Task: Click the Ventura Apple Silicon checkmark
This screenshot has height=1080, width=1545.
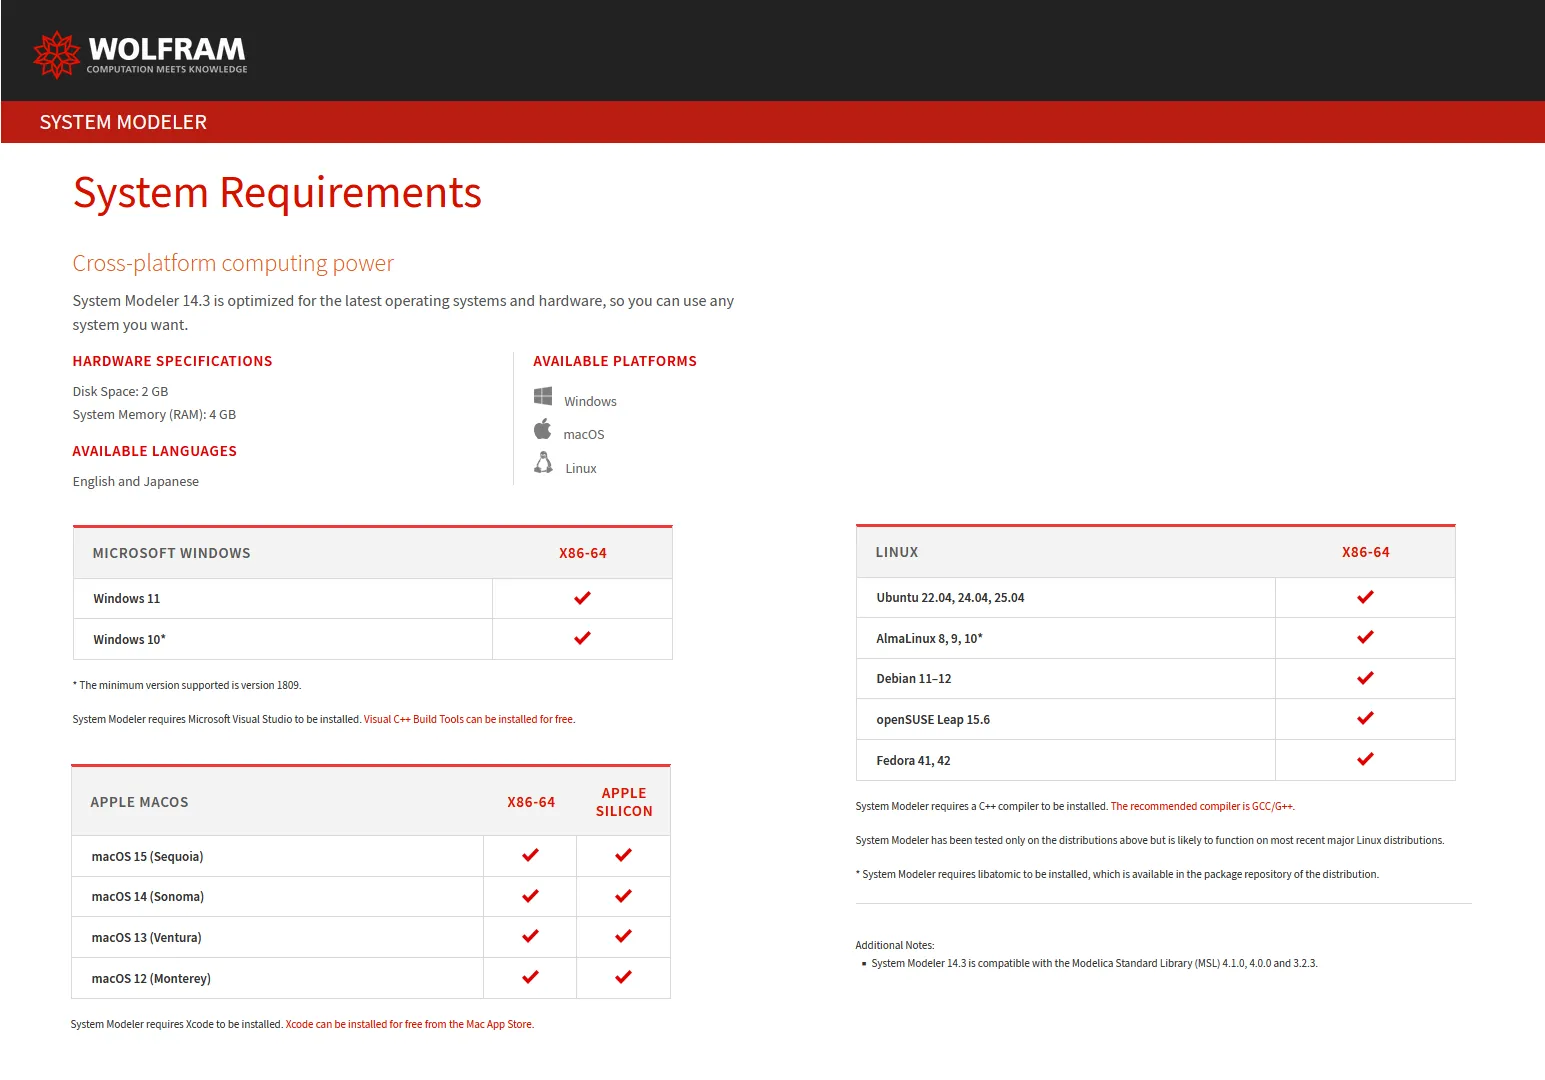Action: click(623, 936)
